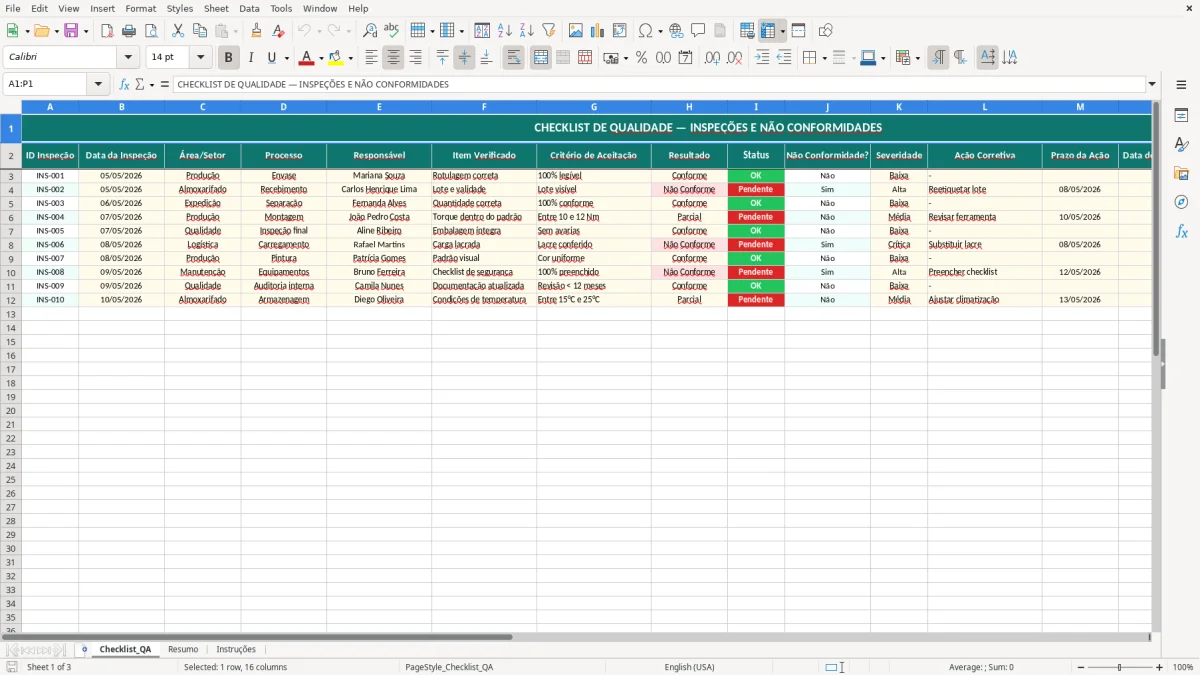This screenshot has width=1200, height=675.
Task: Apply the red font color button
Action: [x=307, y=58]
